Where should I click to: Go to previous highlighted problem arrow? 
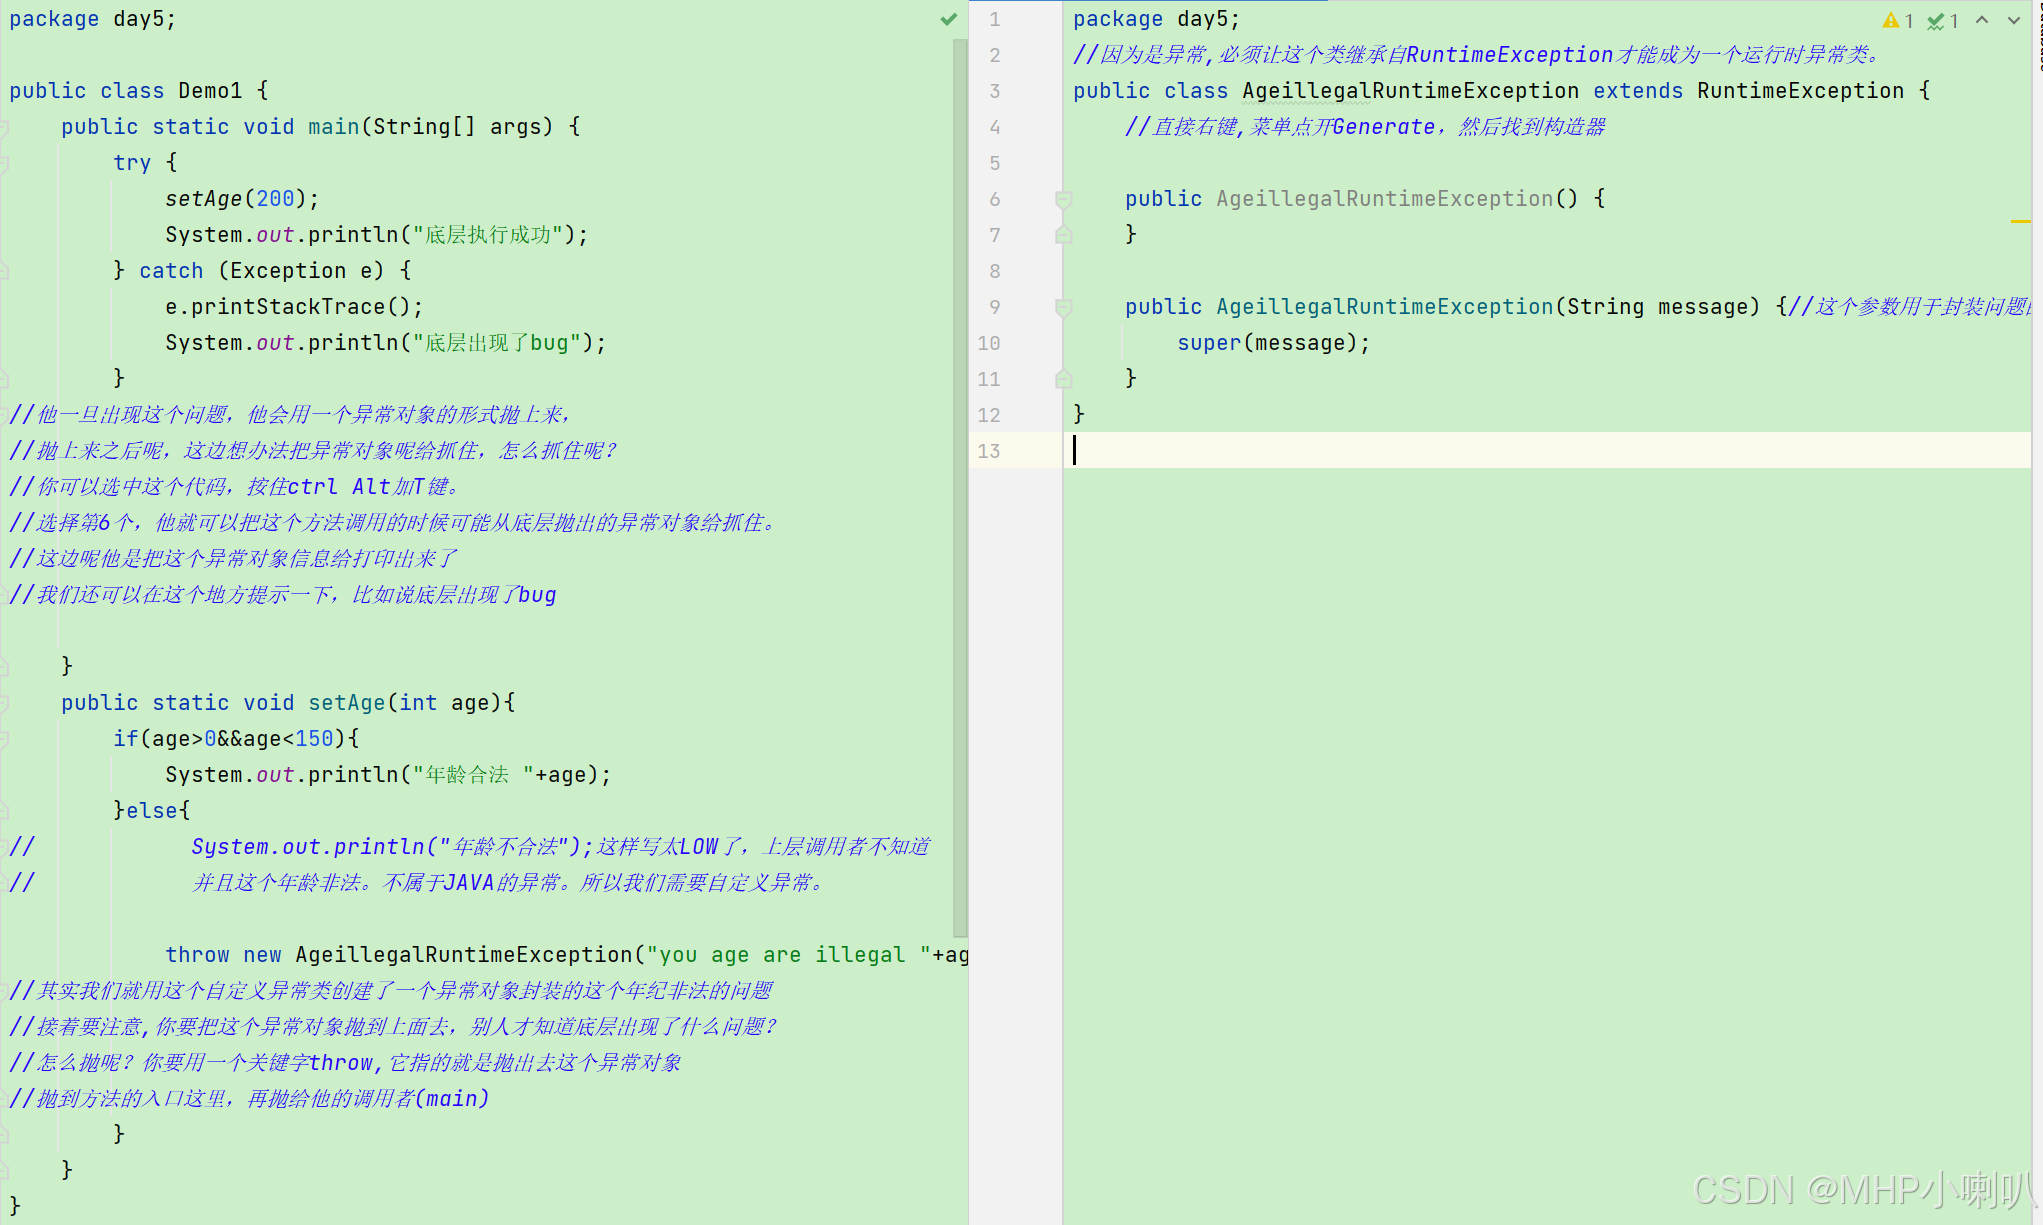click(1982, 20)
